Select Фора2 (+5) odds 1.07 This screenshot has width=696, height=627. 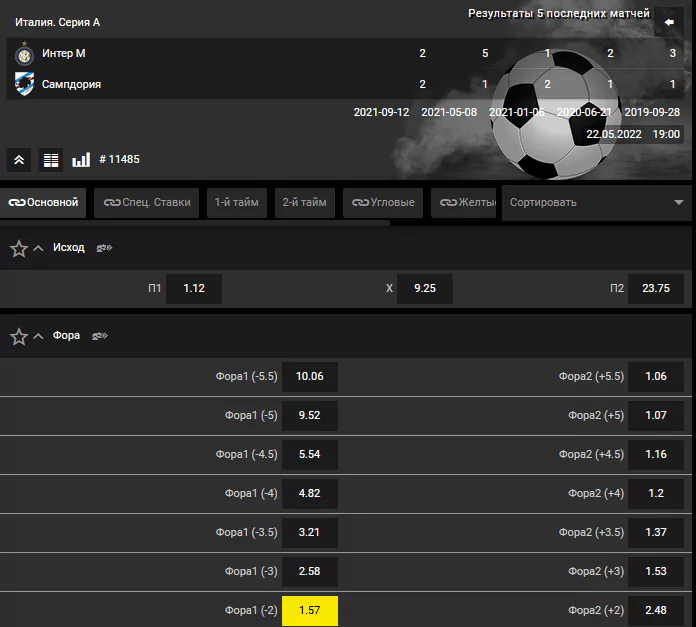tap(656, 415)
